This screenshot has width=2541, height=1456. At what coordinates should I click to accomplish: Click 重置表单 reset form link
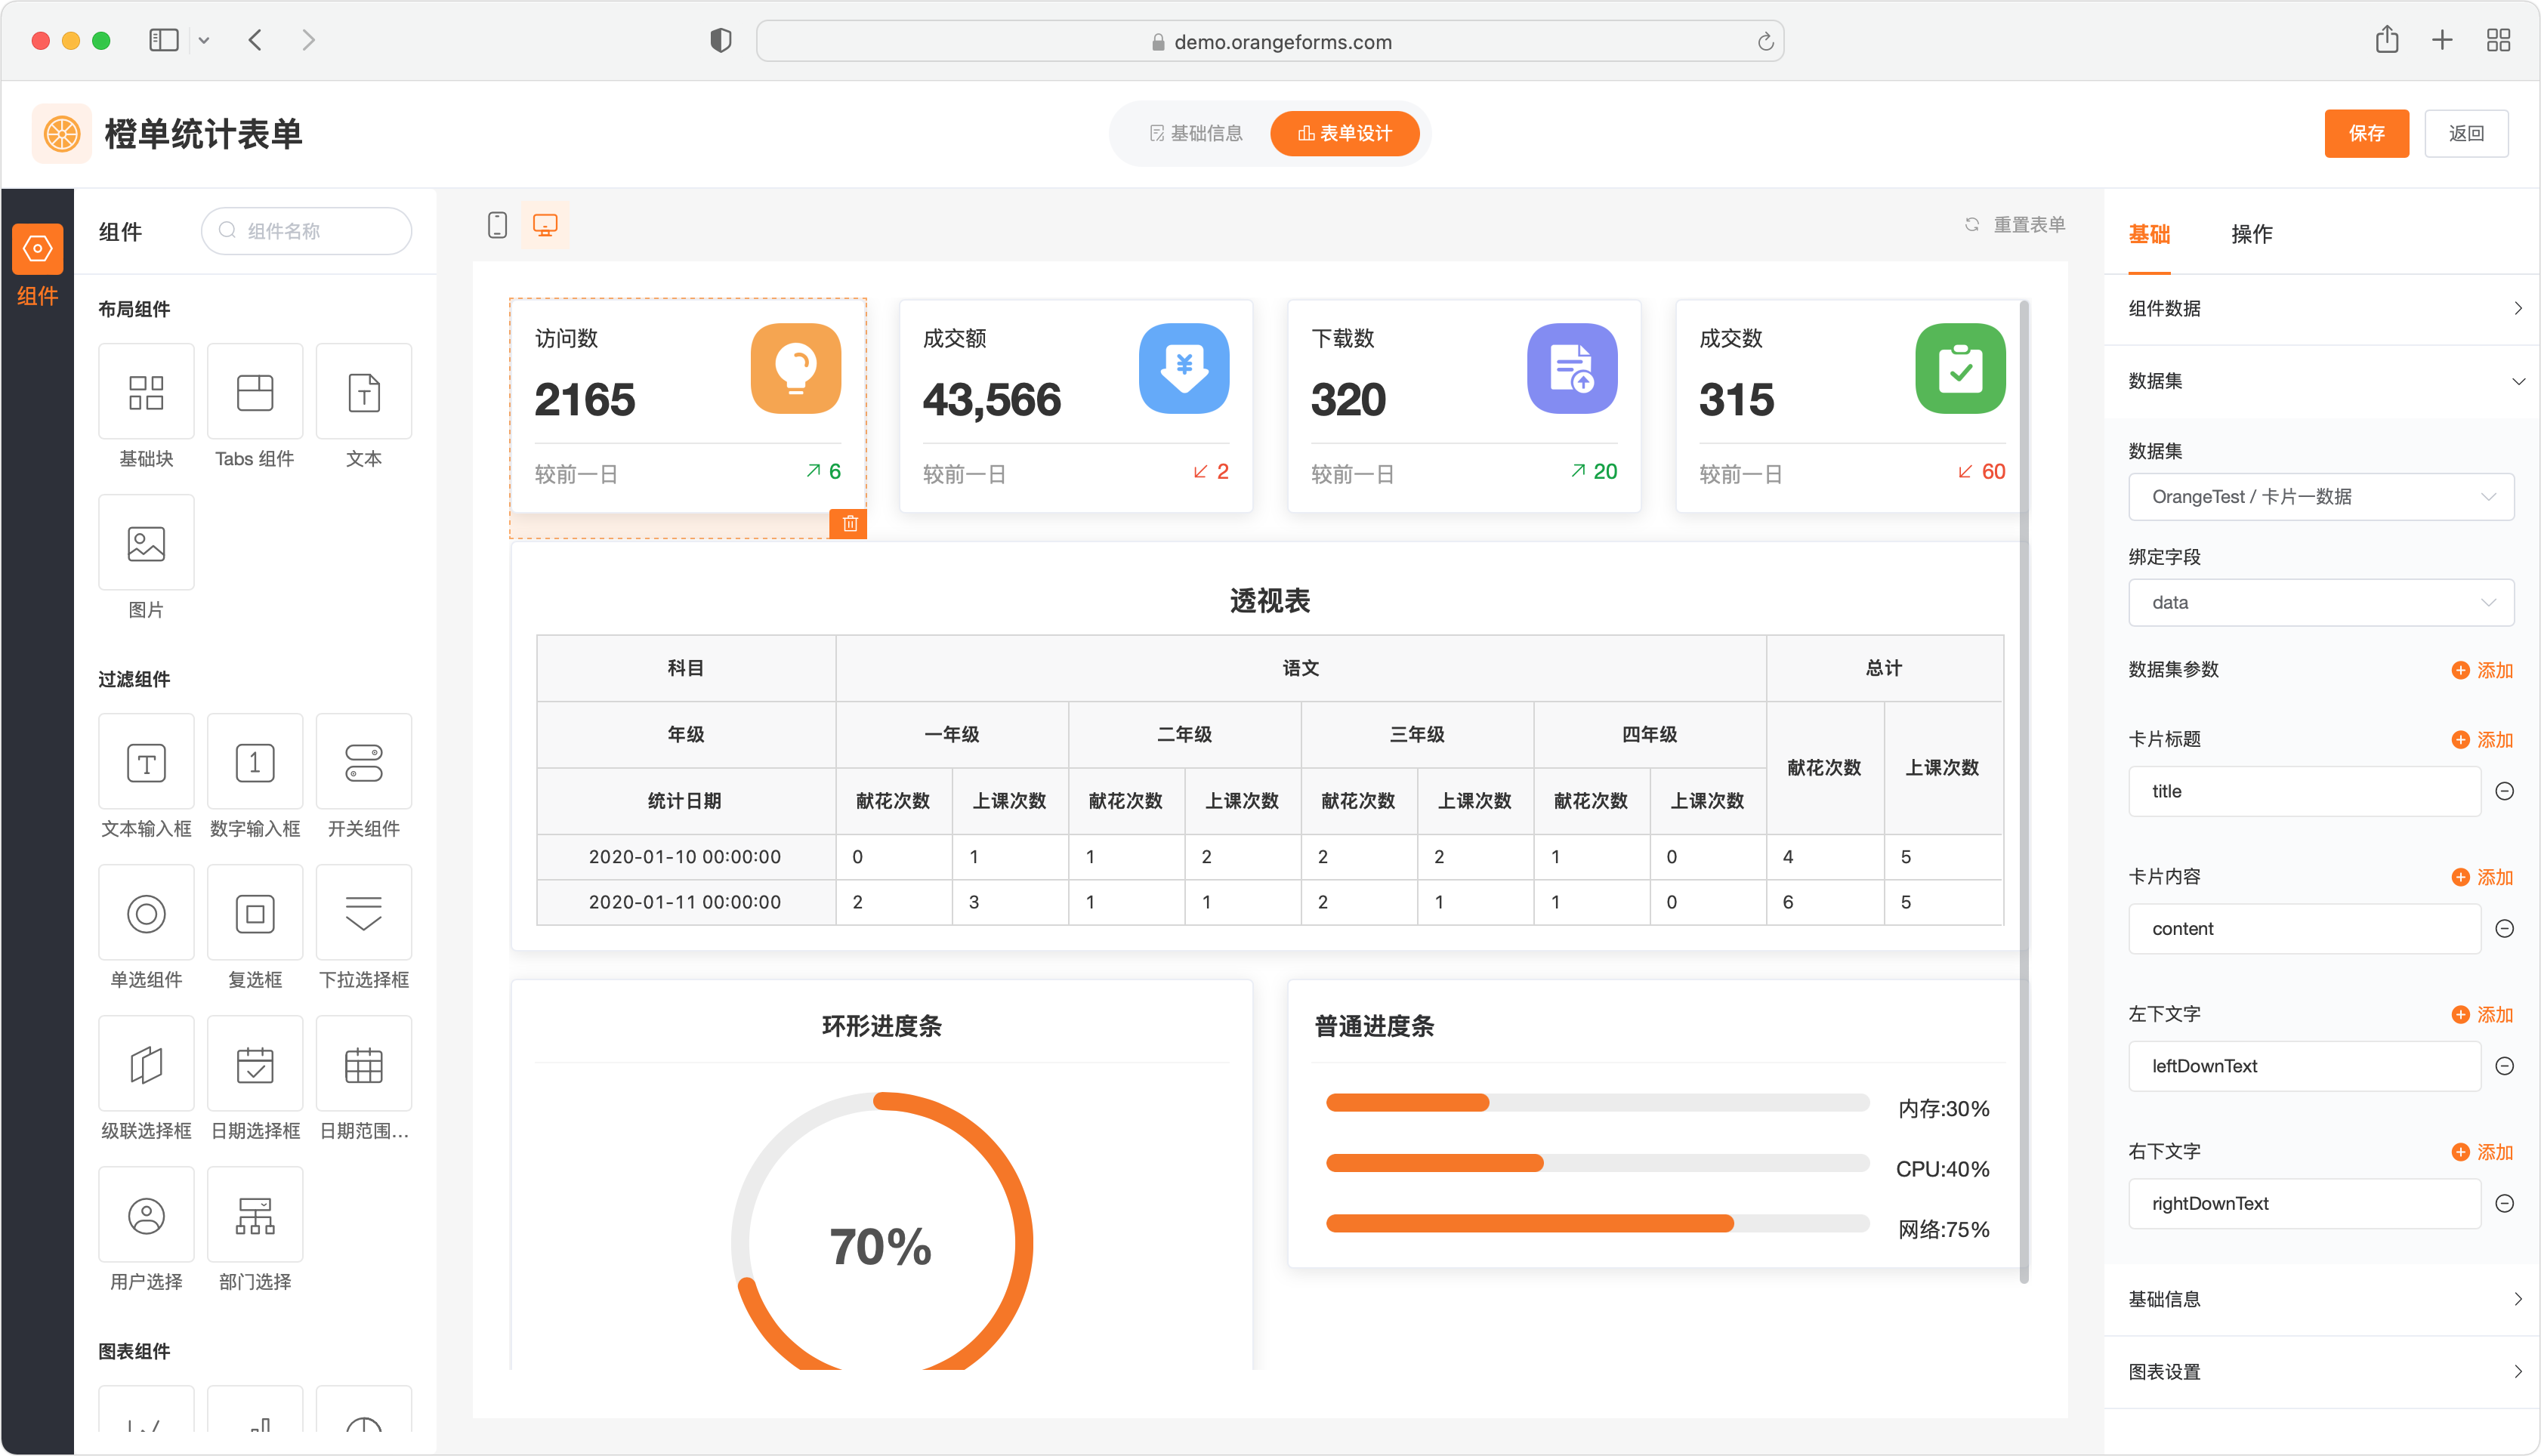2016,225
